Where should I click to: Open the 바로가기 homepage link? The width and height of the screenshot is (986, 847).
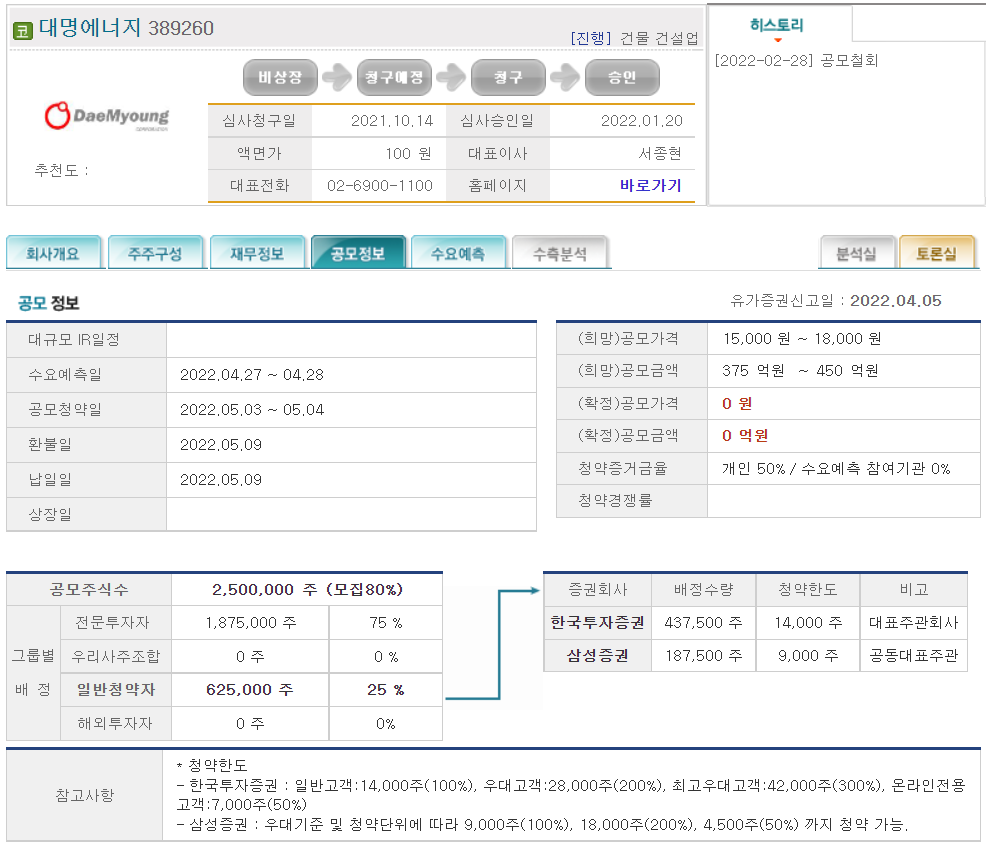click(650, 185)
